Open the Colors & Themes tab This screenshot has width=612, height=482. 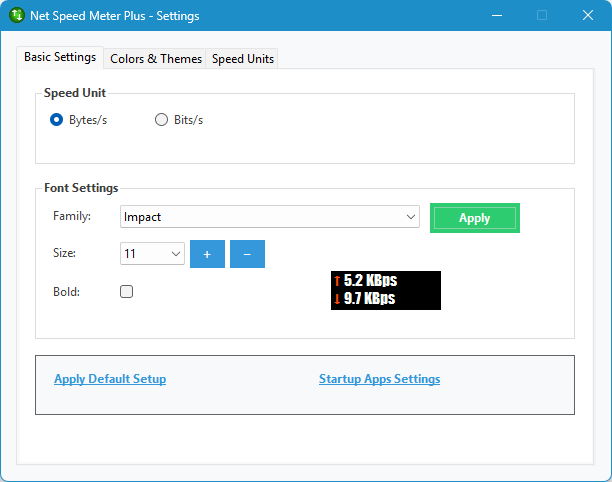click(x=156, y=59)
